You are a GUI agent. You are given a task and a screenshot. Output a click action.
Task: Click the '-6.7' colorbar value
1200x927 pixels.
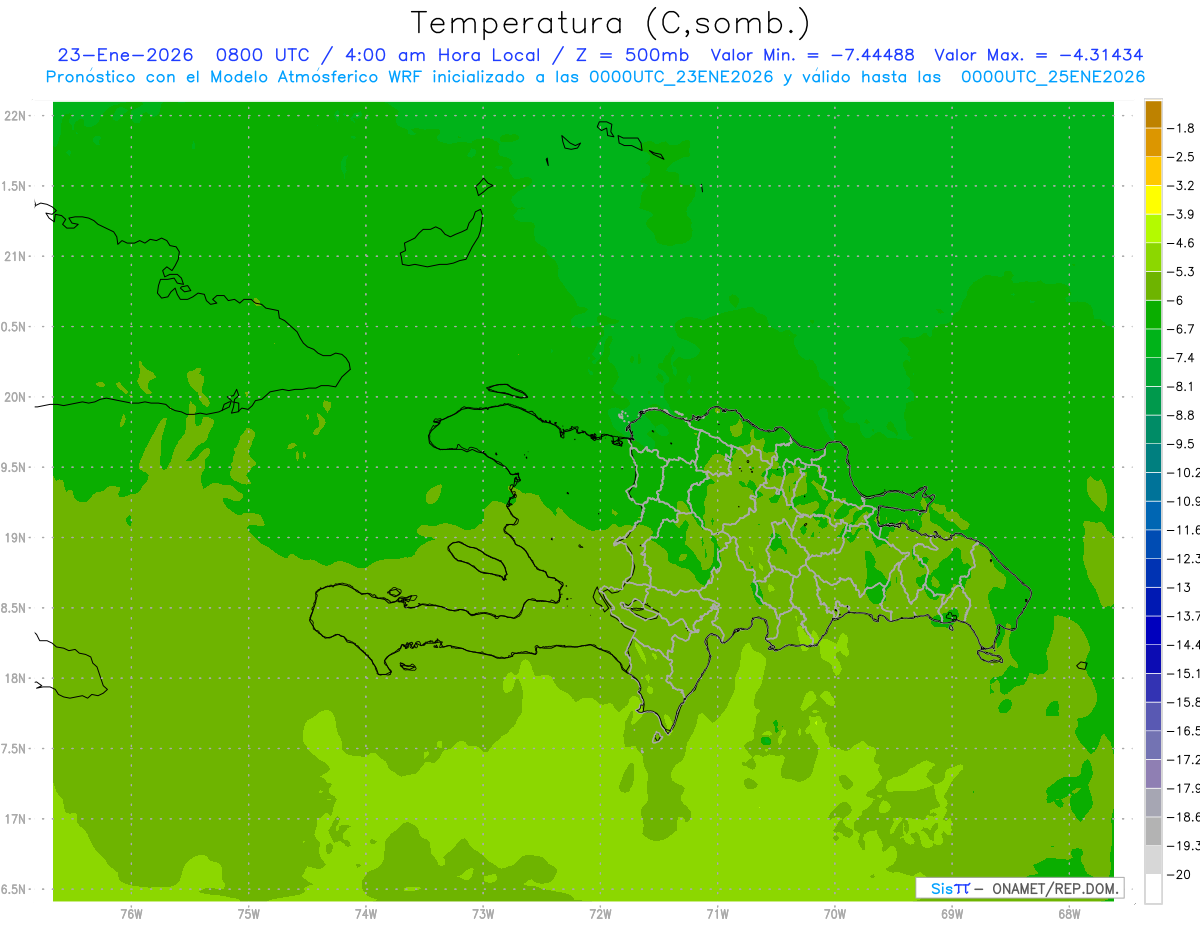click(1181, 329)
